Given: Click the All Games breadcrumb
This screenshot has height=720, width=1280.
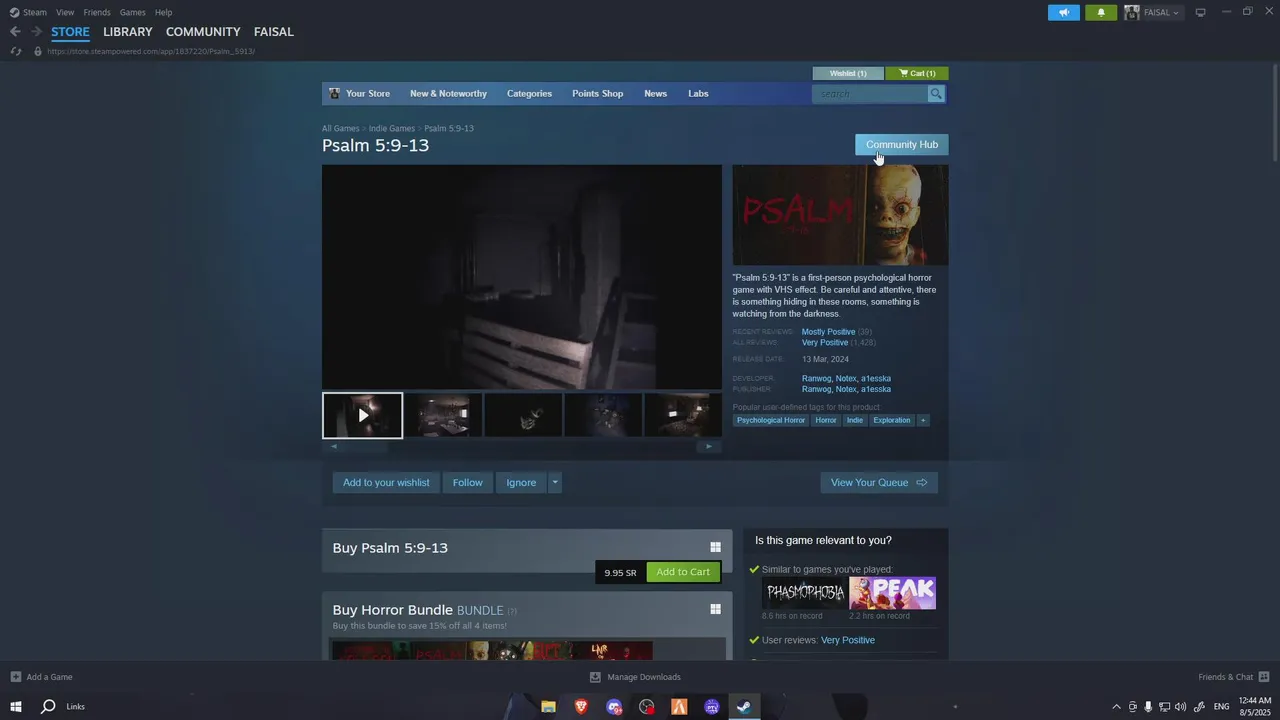Looking at the screenshot, I should [340, 129].
